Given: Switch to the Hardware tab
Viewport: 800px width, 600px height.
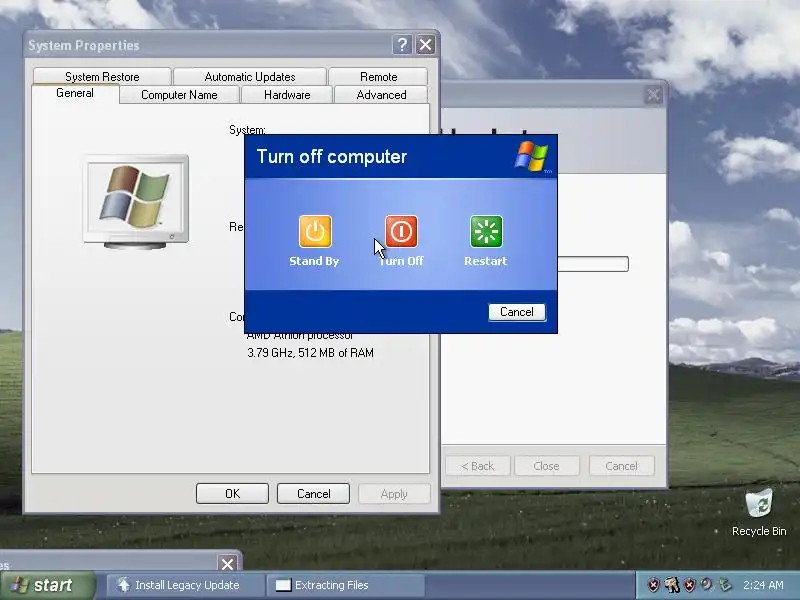Looking at the screenshot, I should click(x=287, y=95).
